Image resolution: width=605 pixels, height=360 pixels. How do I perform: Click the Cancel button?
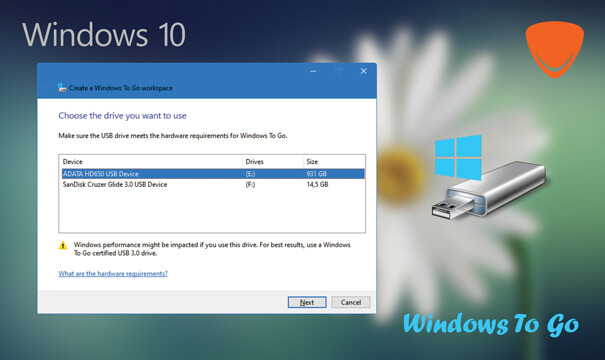tap(350, 302)
